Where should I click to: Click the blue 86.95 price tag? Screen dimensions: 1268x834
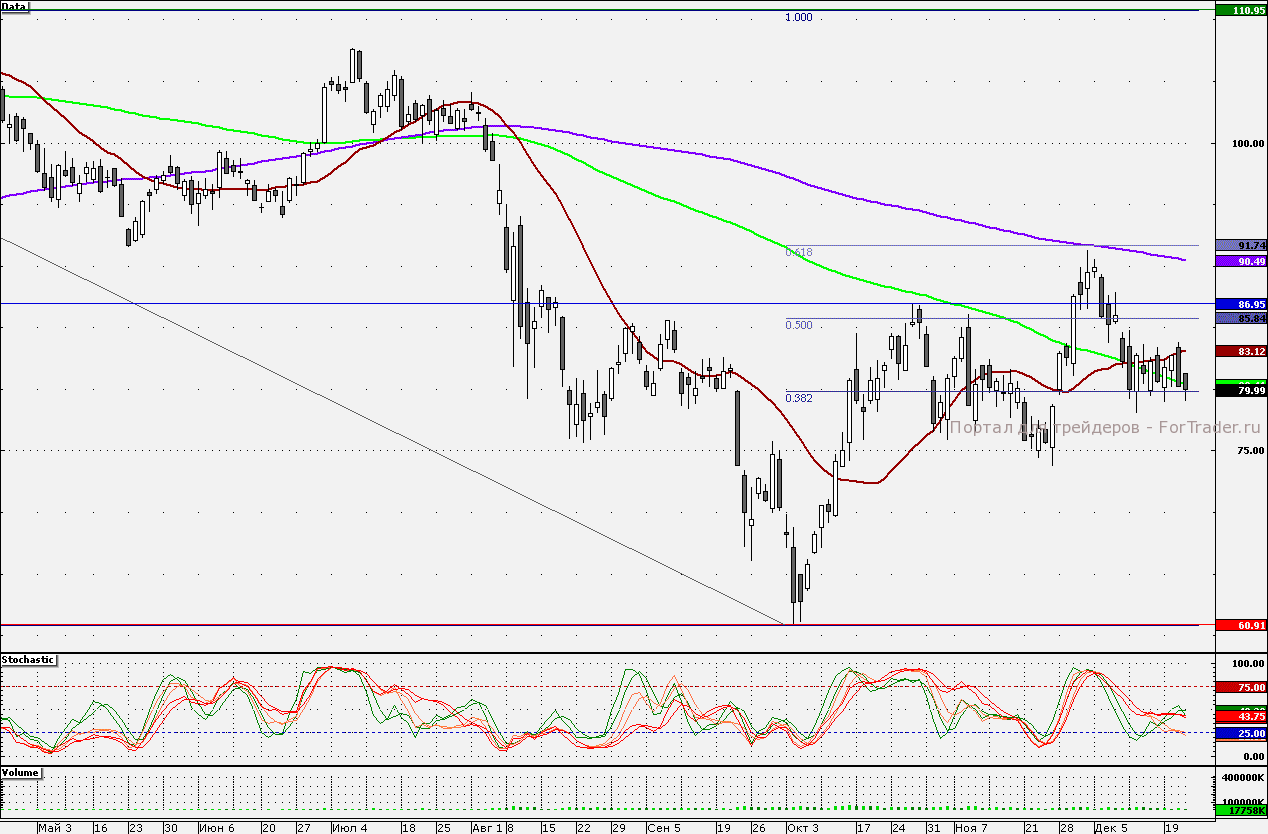pos(1240,303)
